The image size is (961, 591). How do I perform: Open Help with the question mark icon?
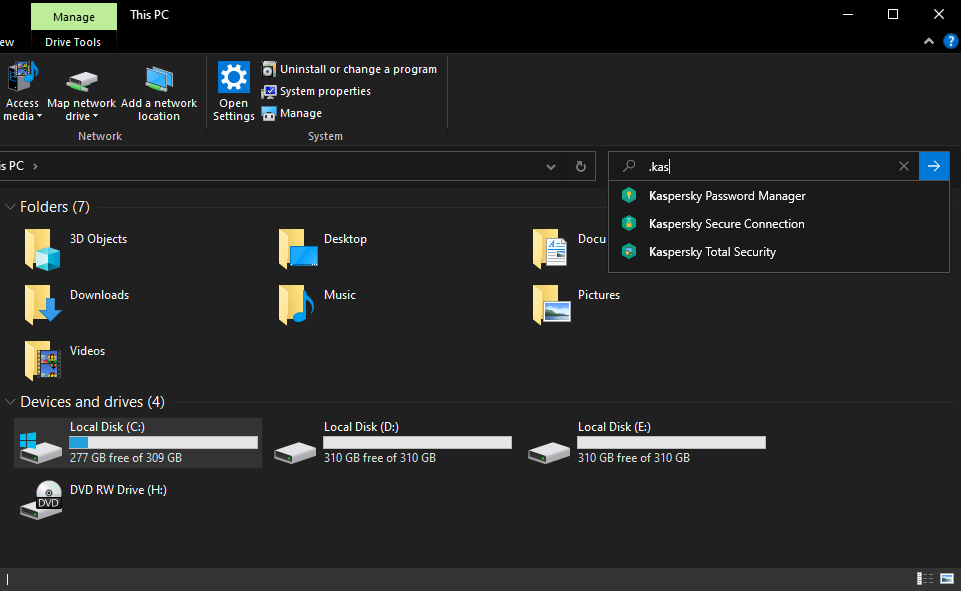coord(951,41)
